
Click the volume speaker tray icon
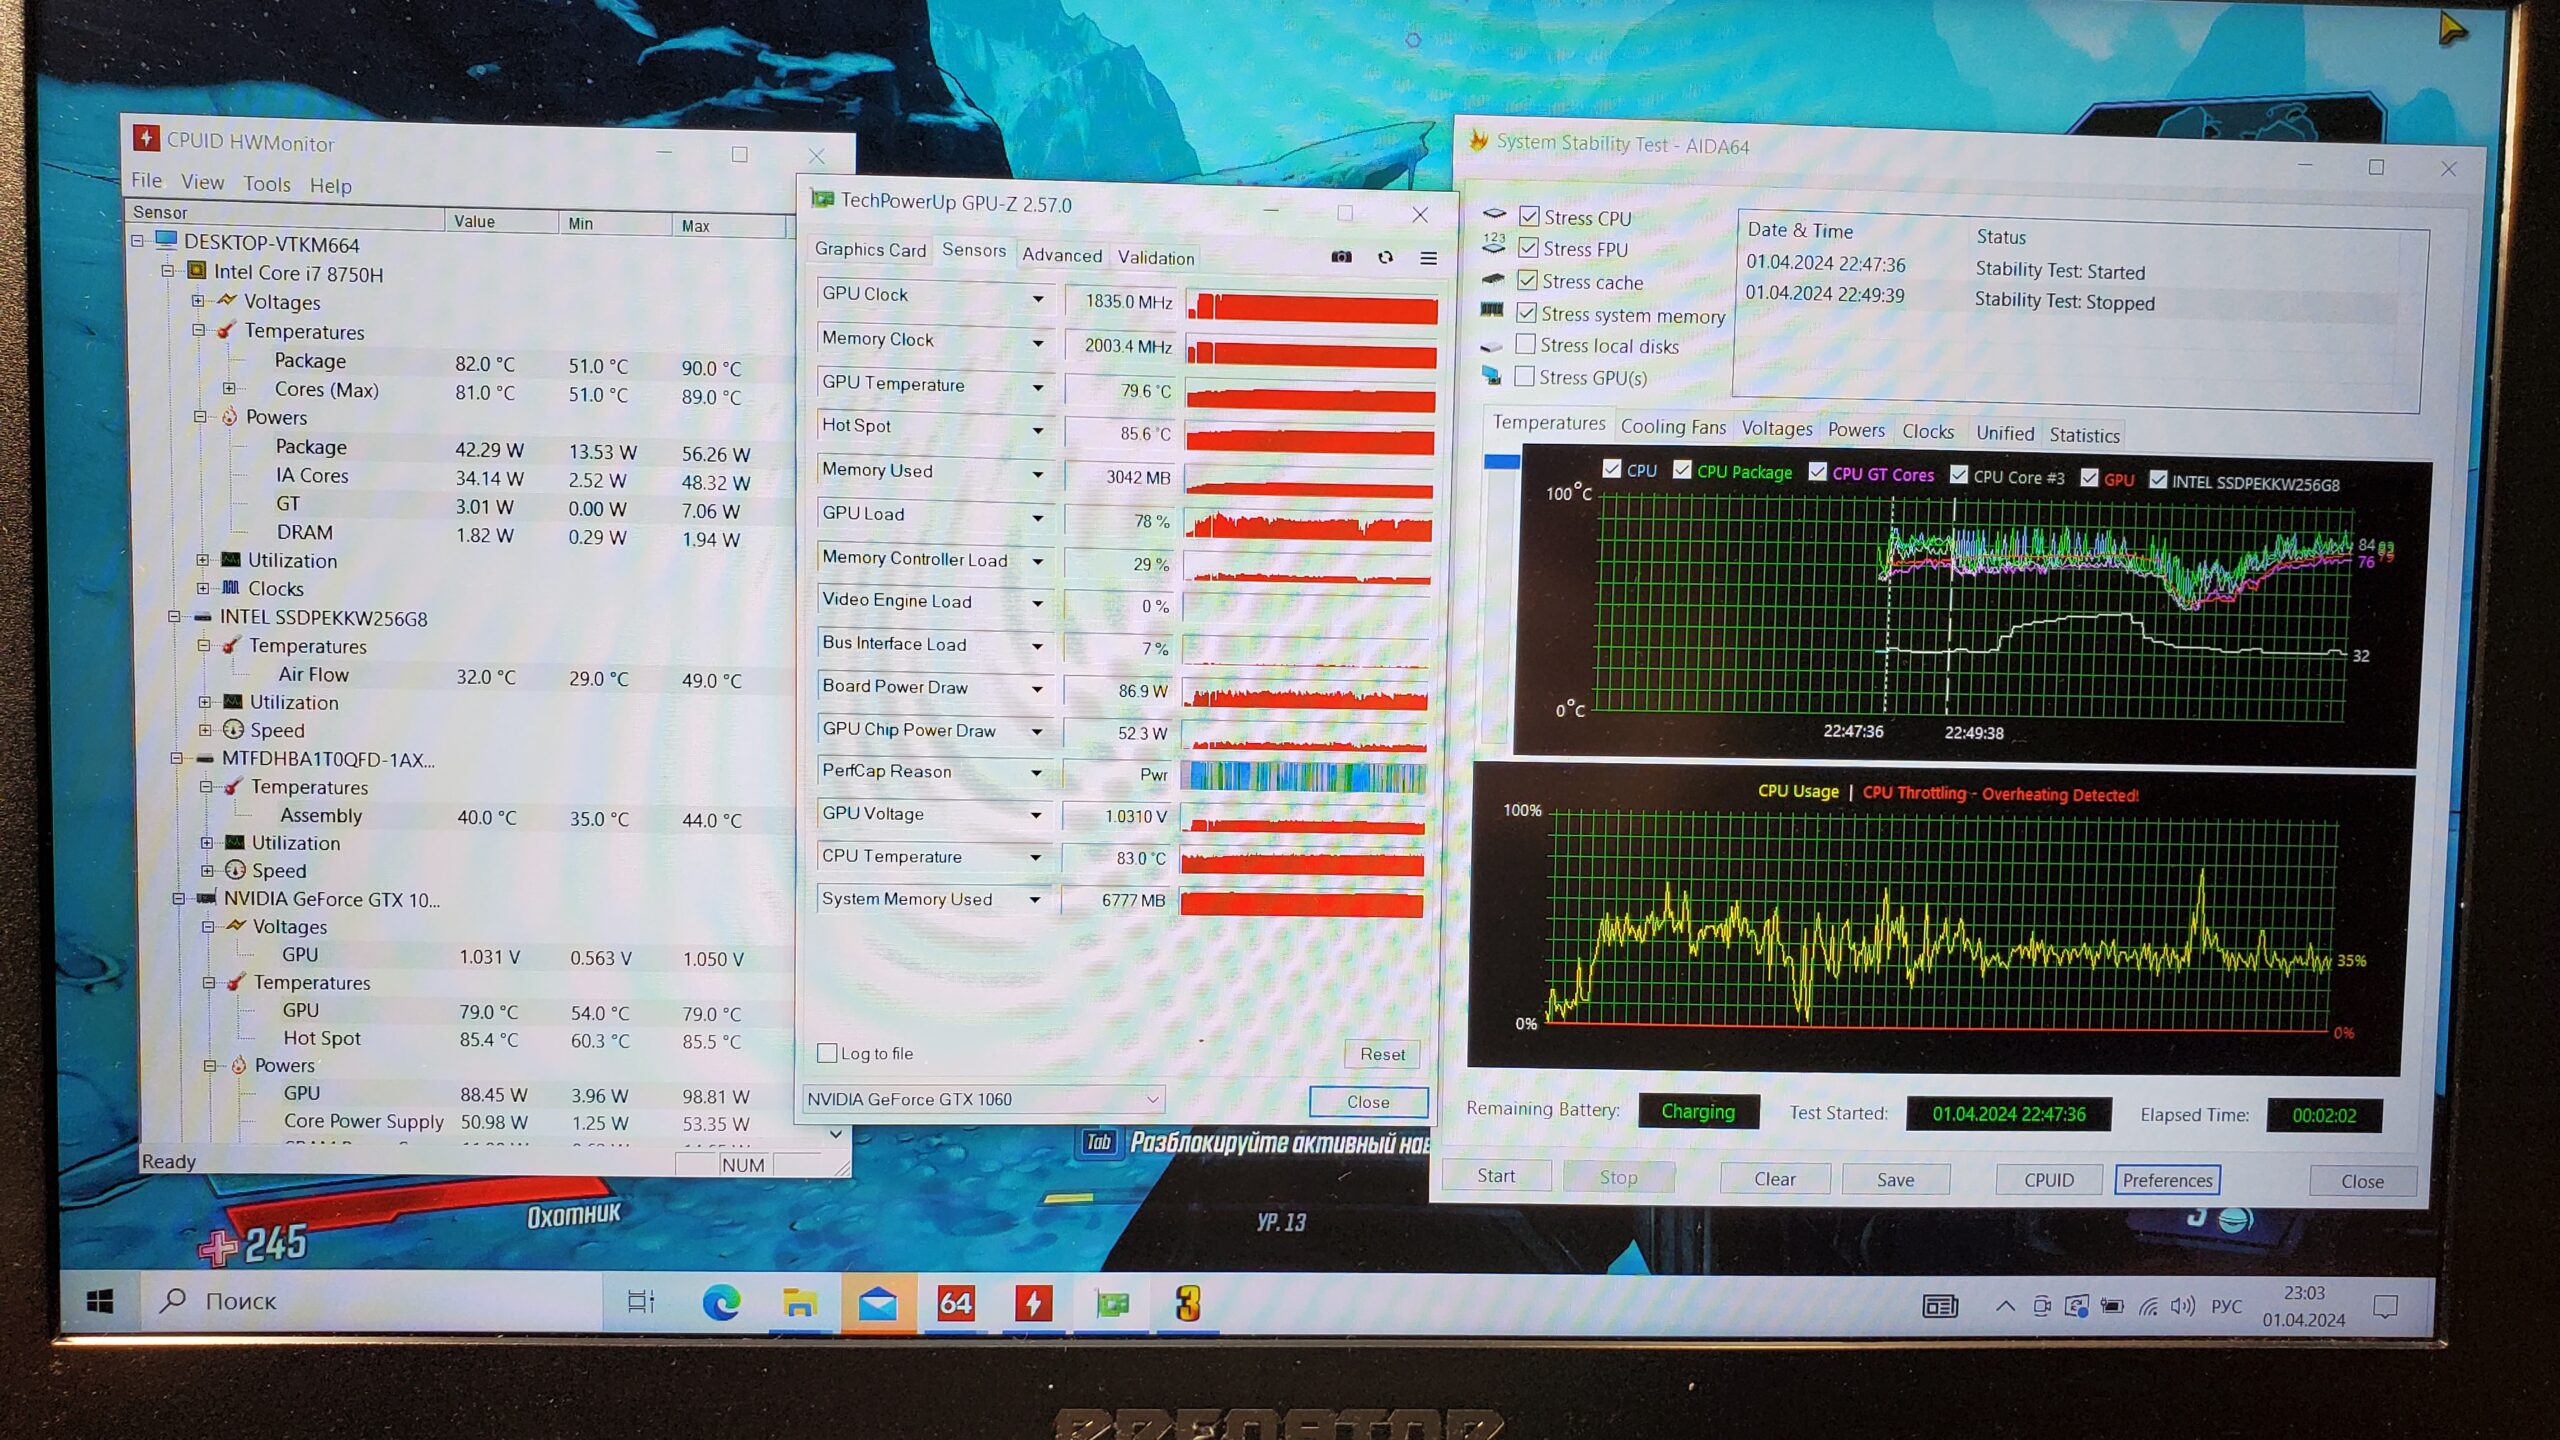click(2182, 1306)
